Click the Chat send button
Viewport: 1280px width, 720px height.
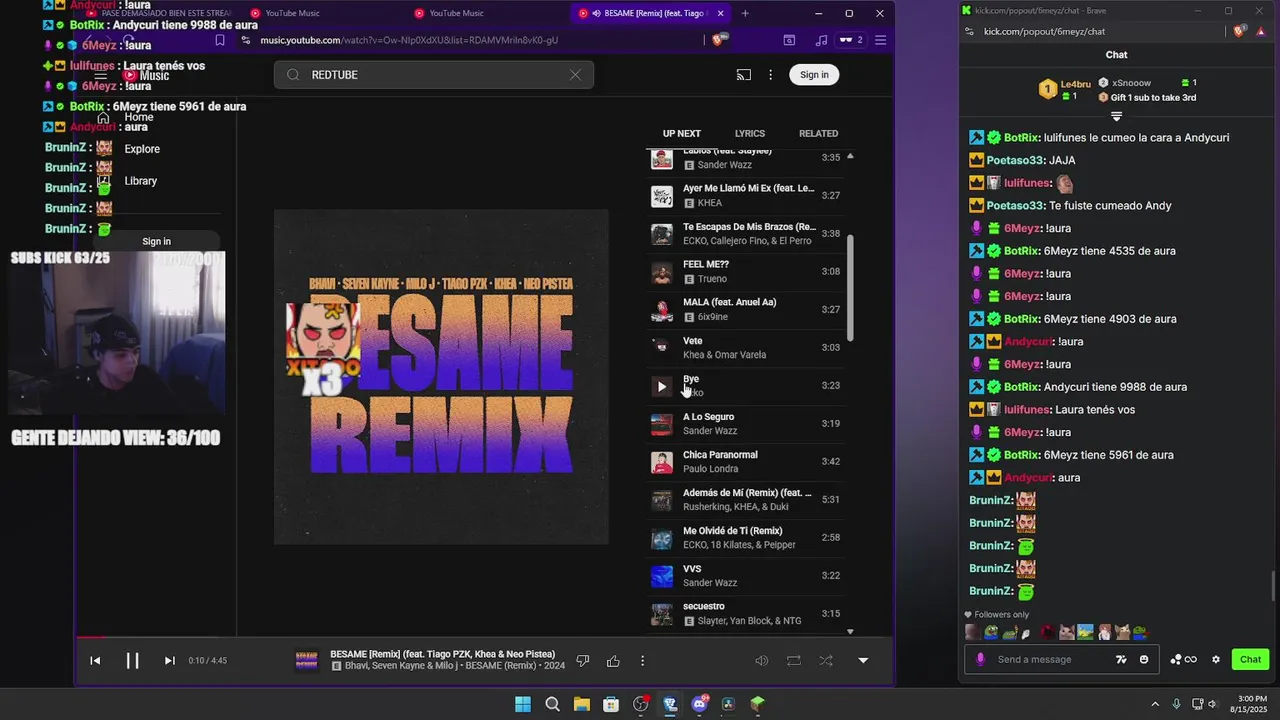tap(1250, 659)
